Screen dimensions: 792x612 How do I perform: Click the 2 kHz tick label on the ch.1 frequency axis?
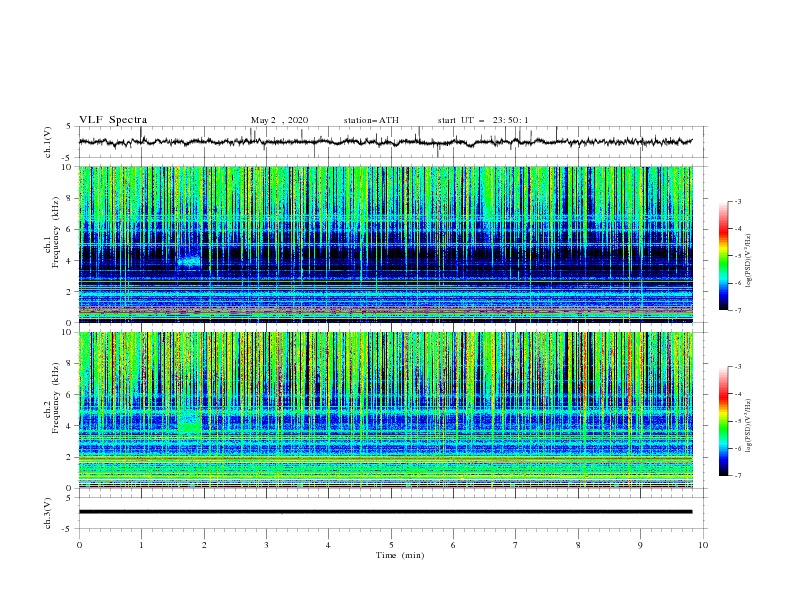[x=70, y=291]
